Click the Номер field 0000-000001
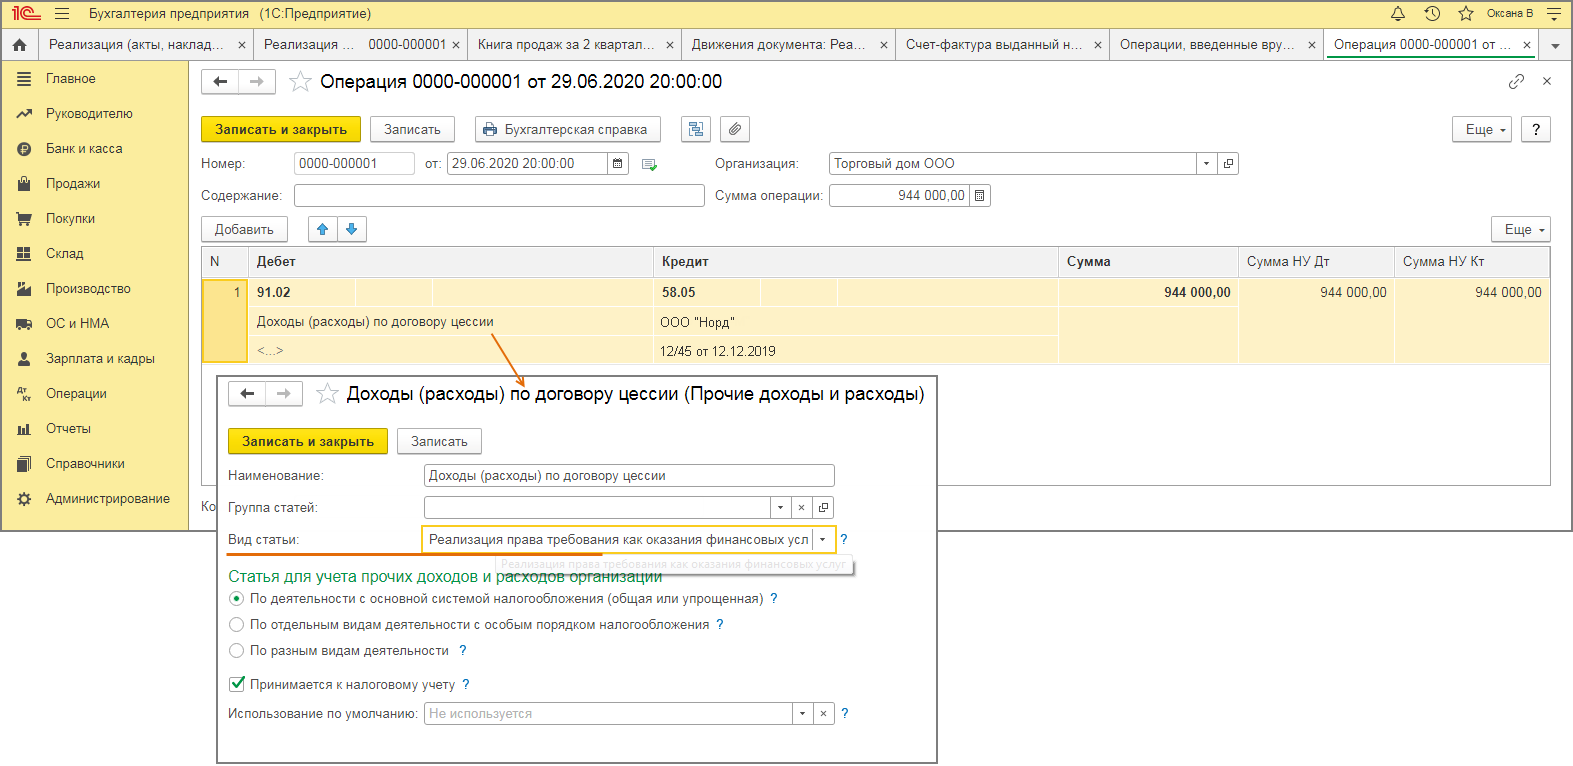This screenshot has width=1573, height=766. (x=354, y=164)
